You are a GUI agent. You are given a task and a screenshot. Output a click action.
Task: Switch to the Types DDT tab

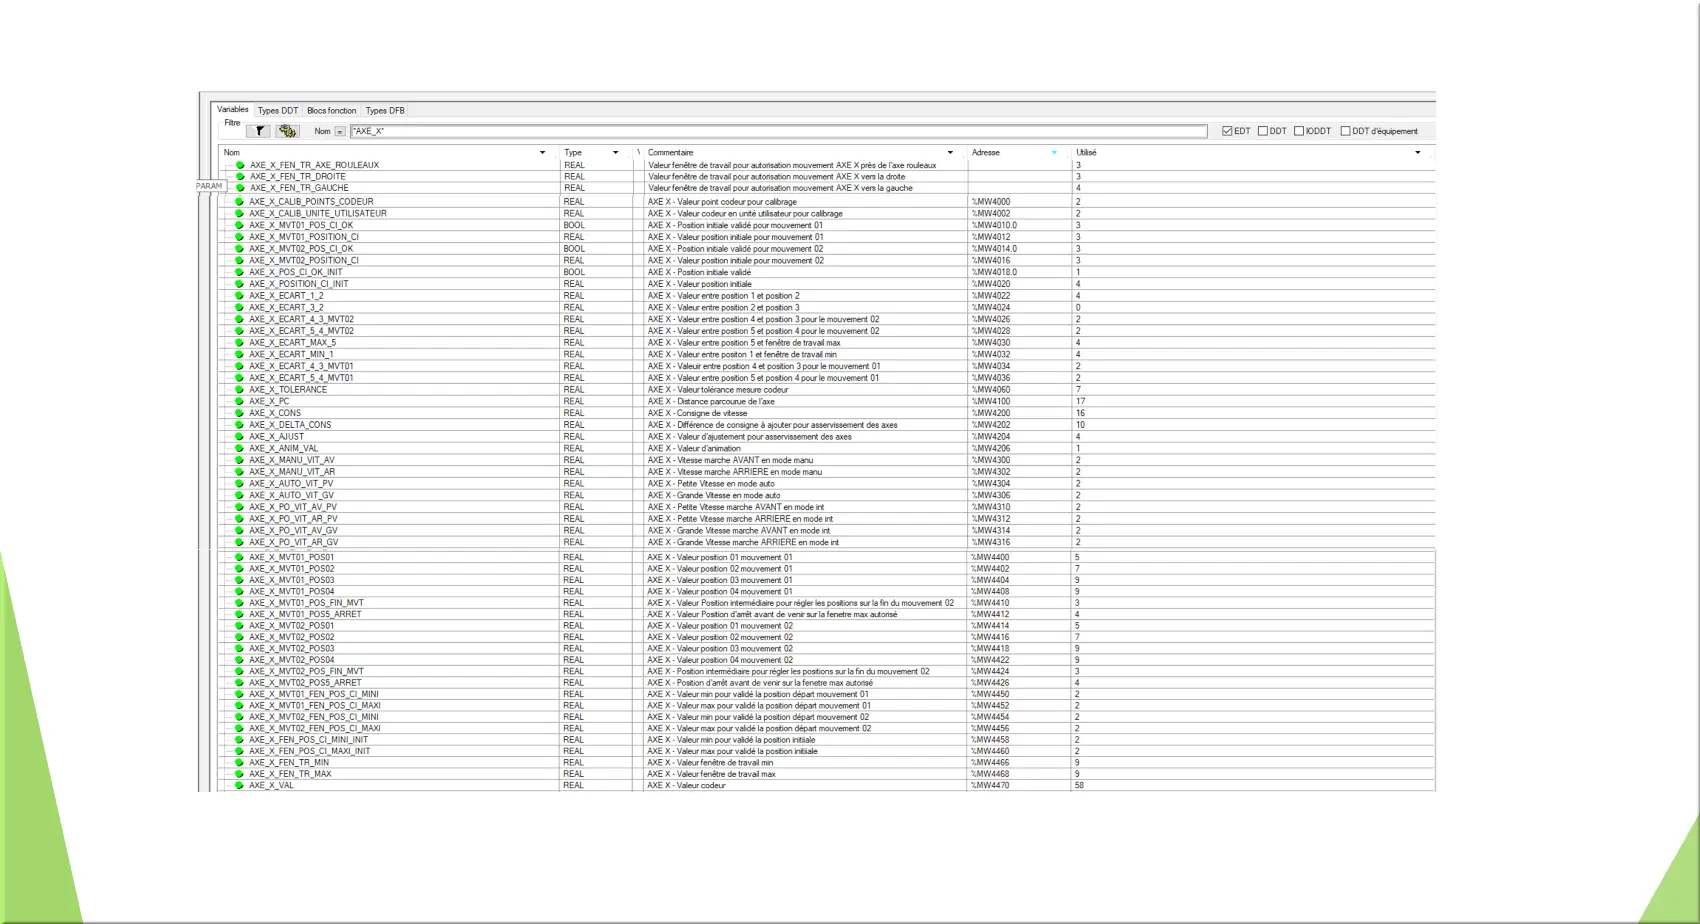[x=278, y=111]
